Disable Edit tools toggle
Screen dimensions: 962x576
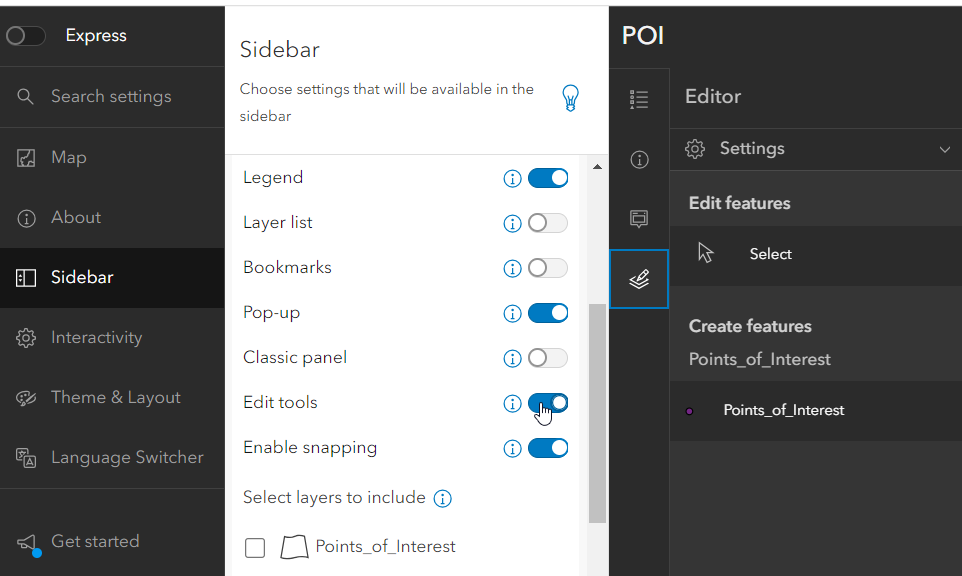click(548, 403)
